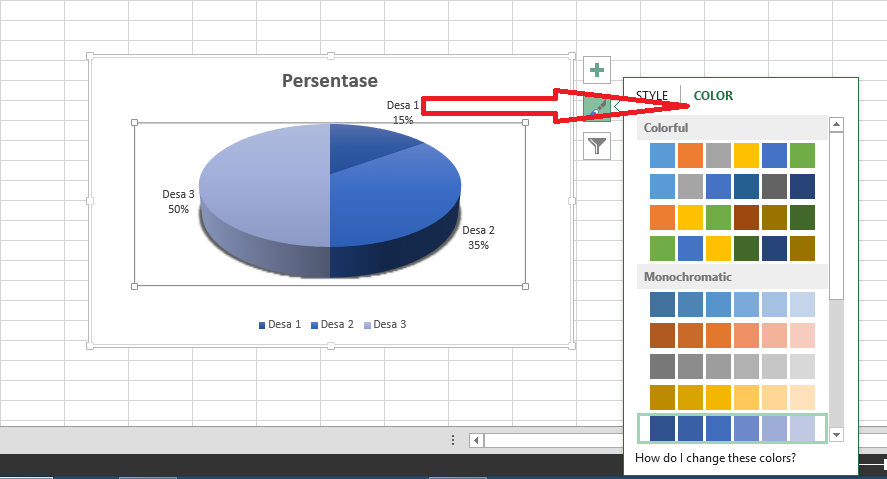Pick the gold Monochromatic palette row
887x479 pixels.
(x=732, y=397)
